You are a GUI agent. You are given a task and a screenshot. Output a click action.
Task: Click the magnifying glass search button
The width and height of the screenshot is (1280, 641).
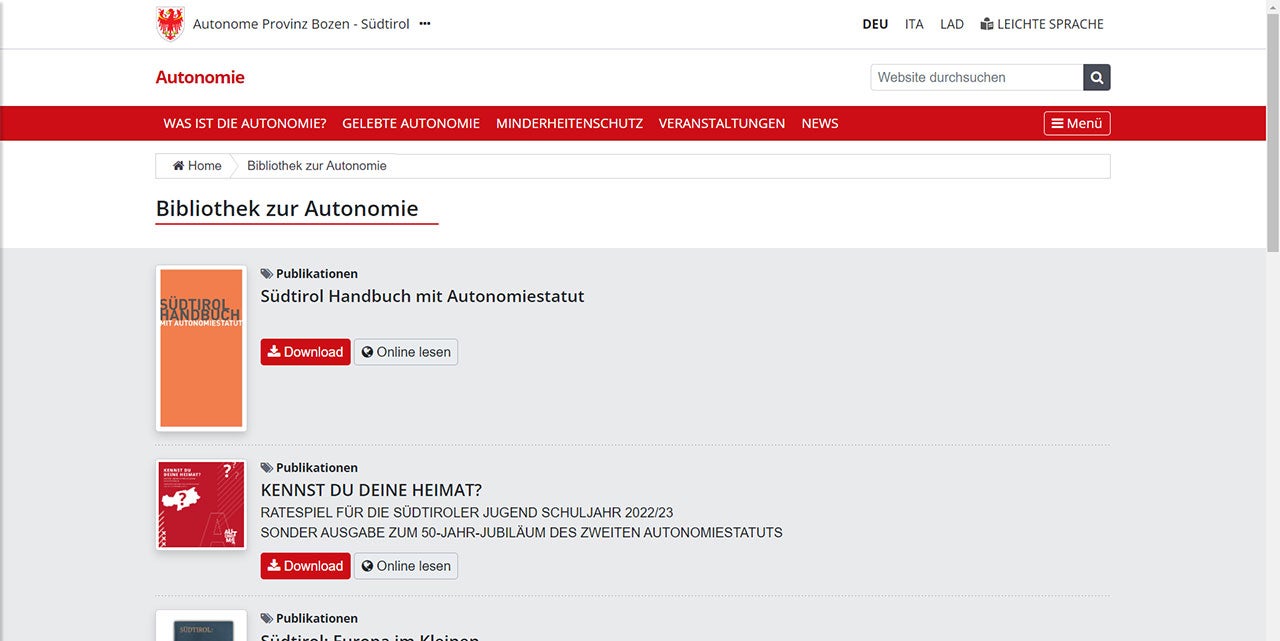click(1097, 77)
